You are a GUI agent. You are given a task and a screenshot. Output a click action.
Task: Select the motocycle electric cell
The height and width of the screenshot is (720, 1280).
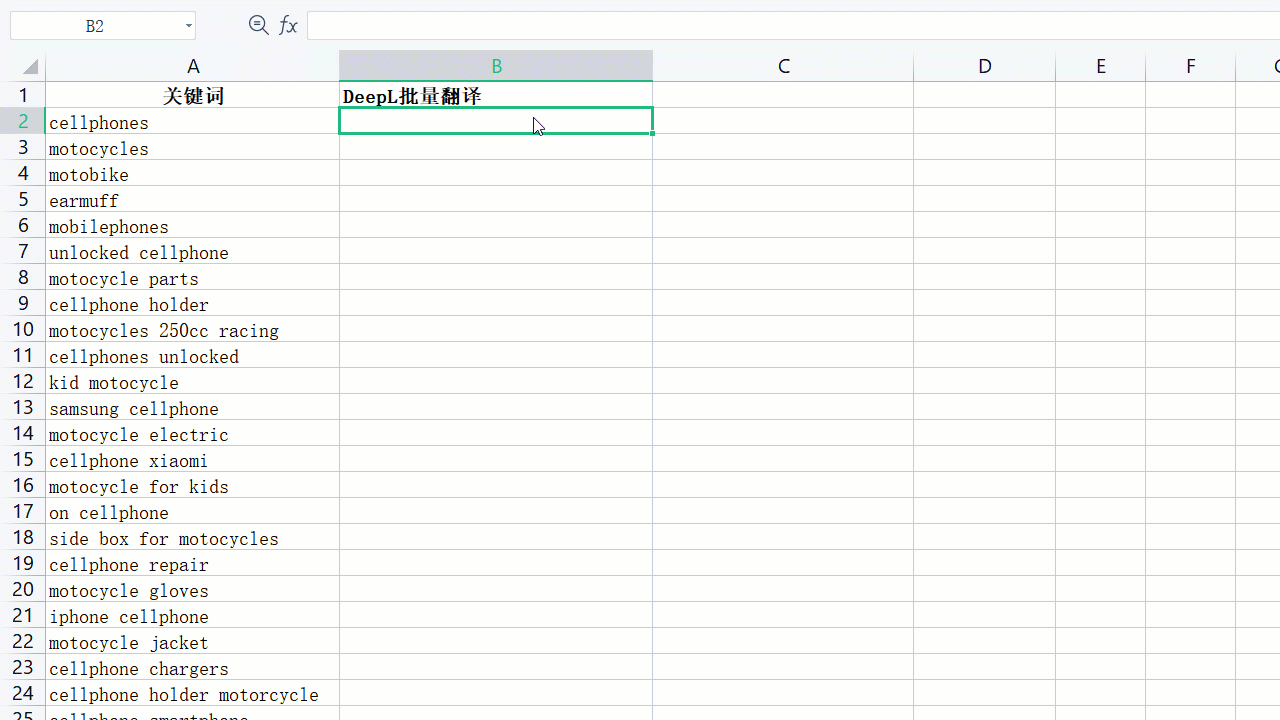(x=193, y=434)
